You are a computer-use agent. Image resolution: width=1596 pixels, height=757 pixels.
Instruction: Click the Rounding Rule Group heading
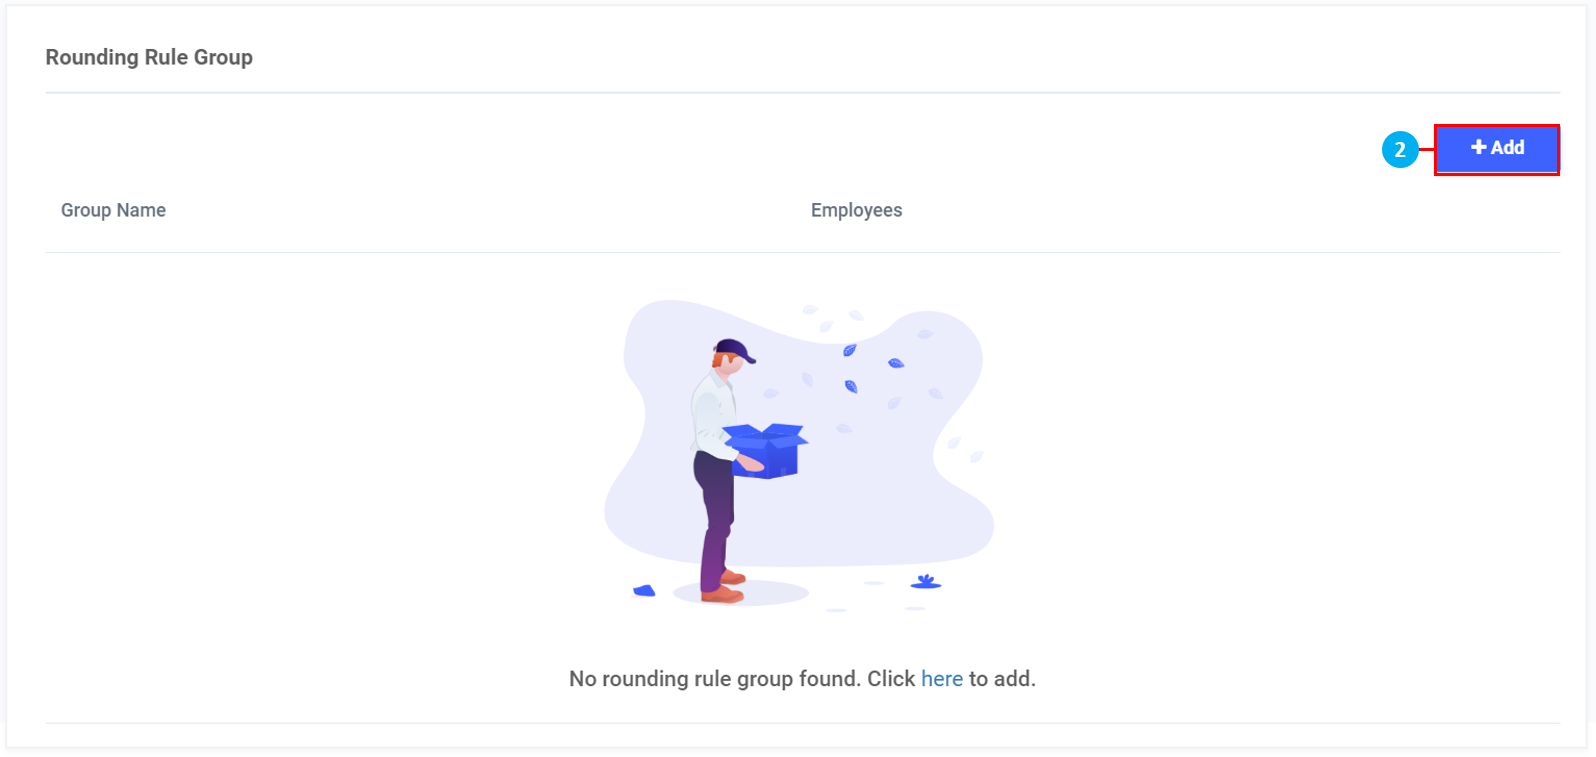pyautogui.click(x=149, y=57)
